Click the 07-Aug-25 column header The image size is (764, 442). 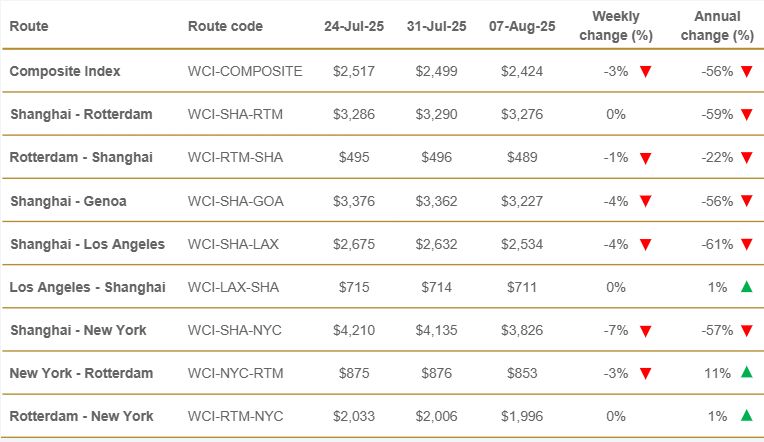pos(522,26)
